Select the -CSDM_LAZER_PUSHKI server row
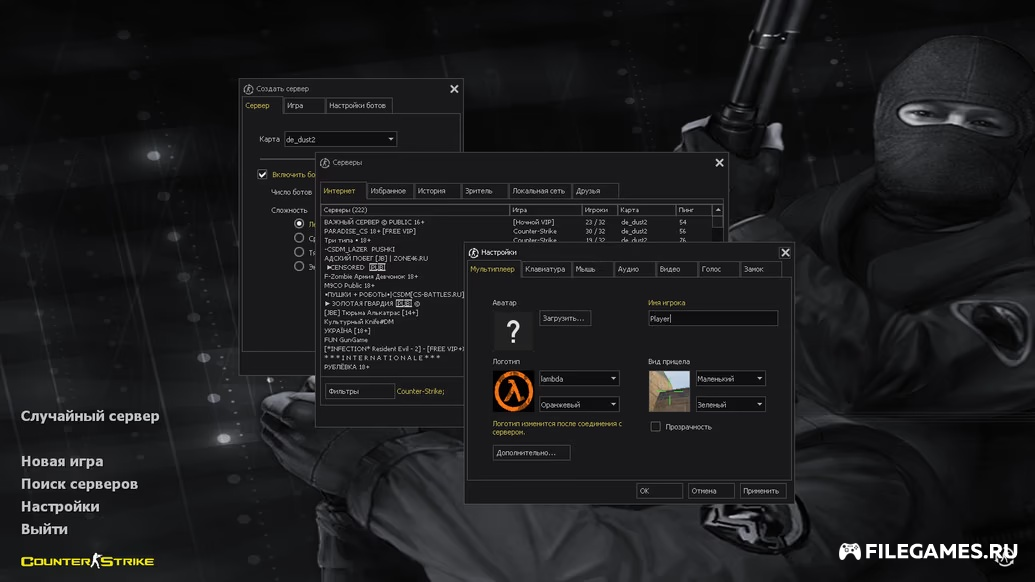This screenshot has width=1035, height=582. [393, 249]
